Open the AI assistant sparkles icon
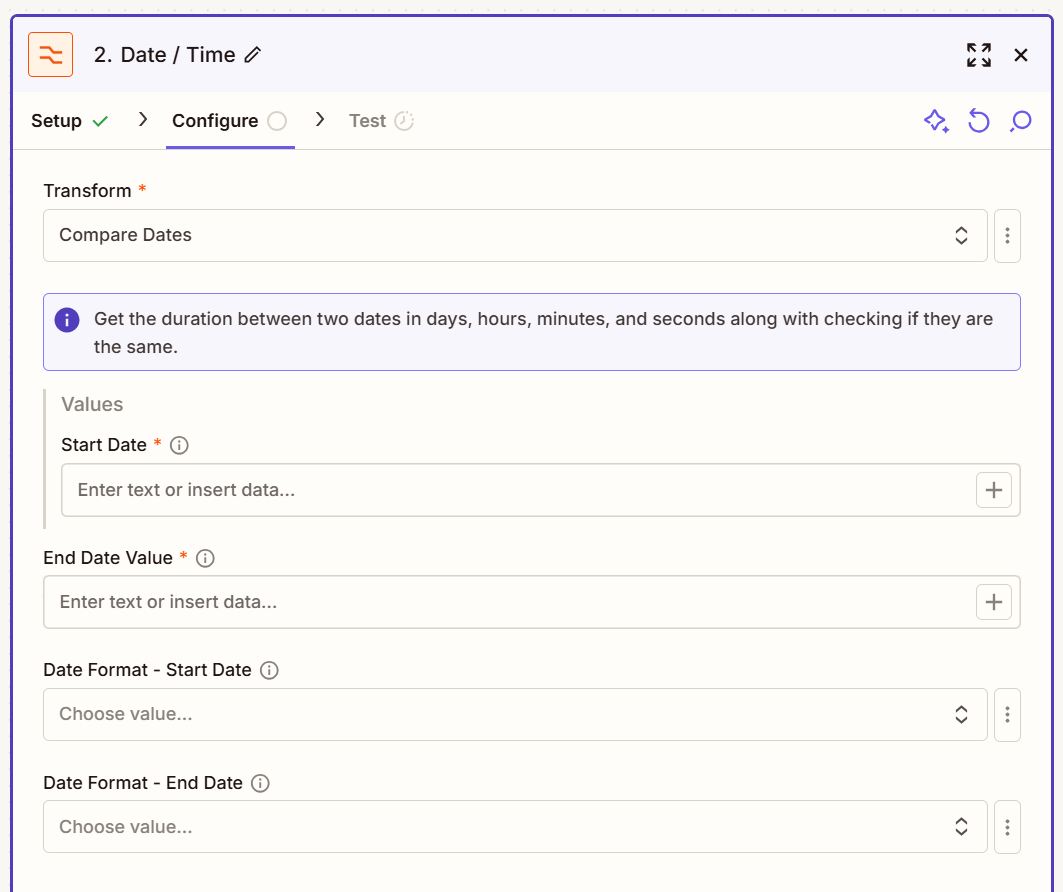Image resolution: width=1063 pixels, height=892 pixels. pos(936,120)
